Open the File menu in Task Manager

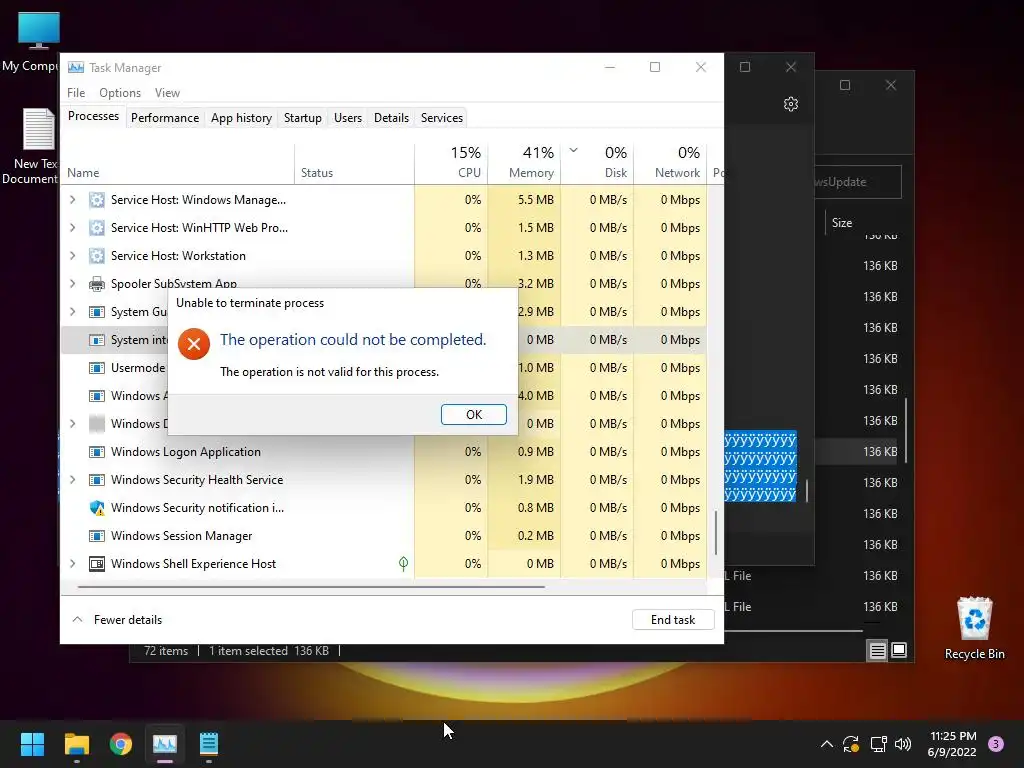(76, 93)
